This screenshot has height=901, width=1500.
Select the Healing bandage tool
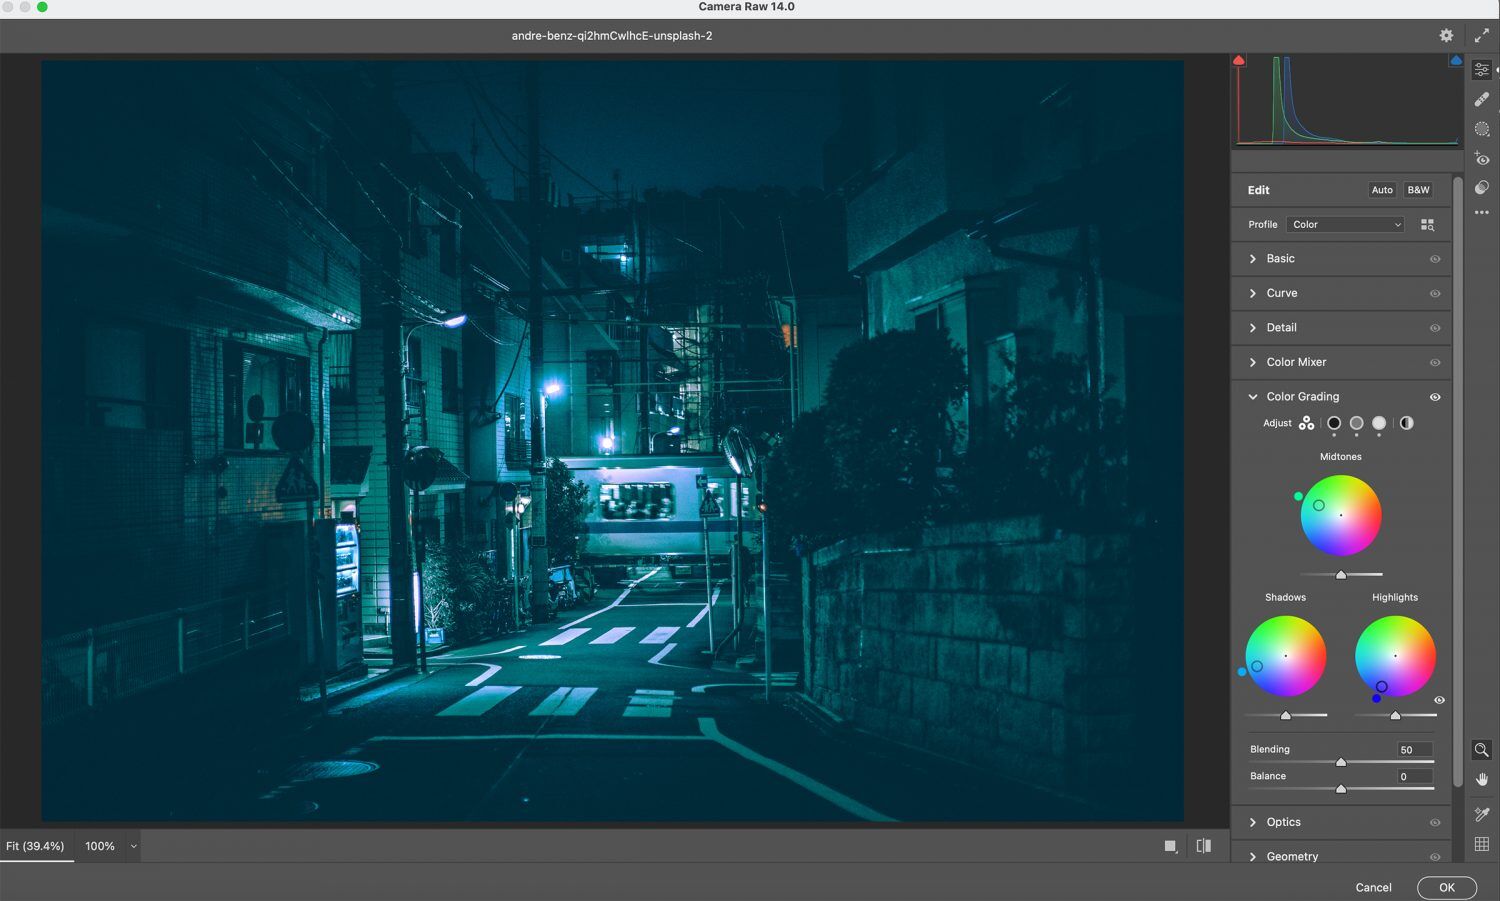[1482, 99]
